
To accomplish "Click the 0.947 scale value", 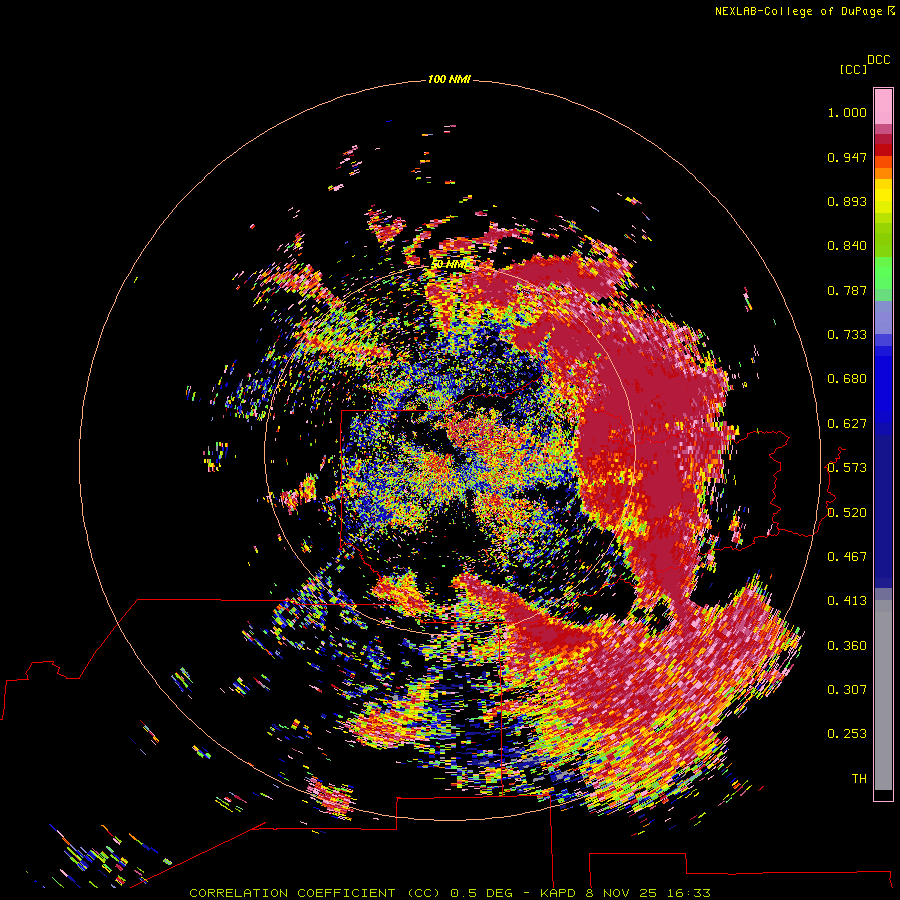I will click(847, 157).
